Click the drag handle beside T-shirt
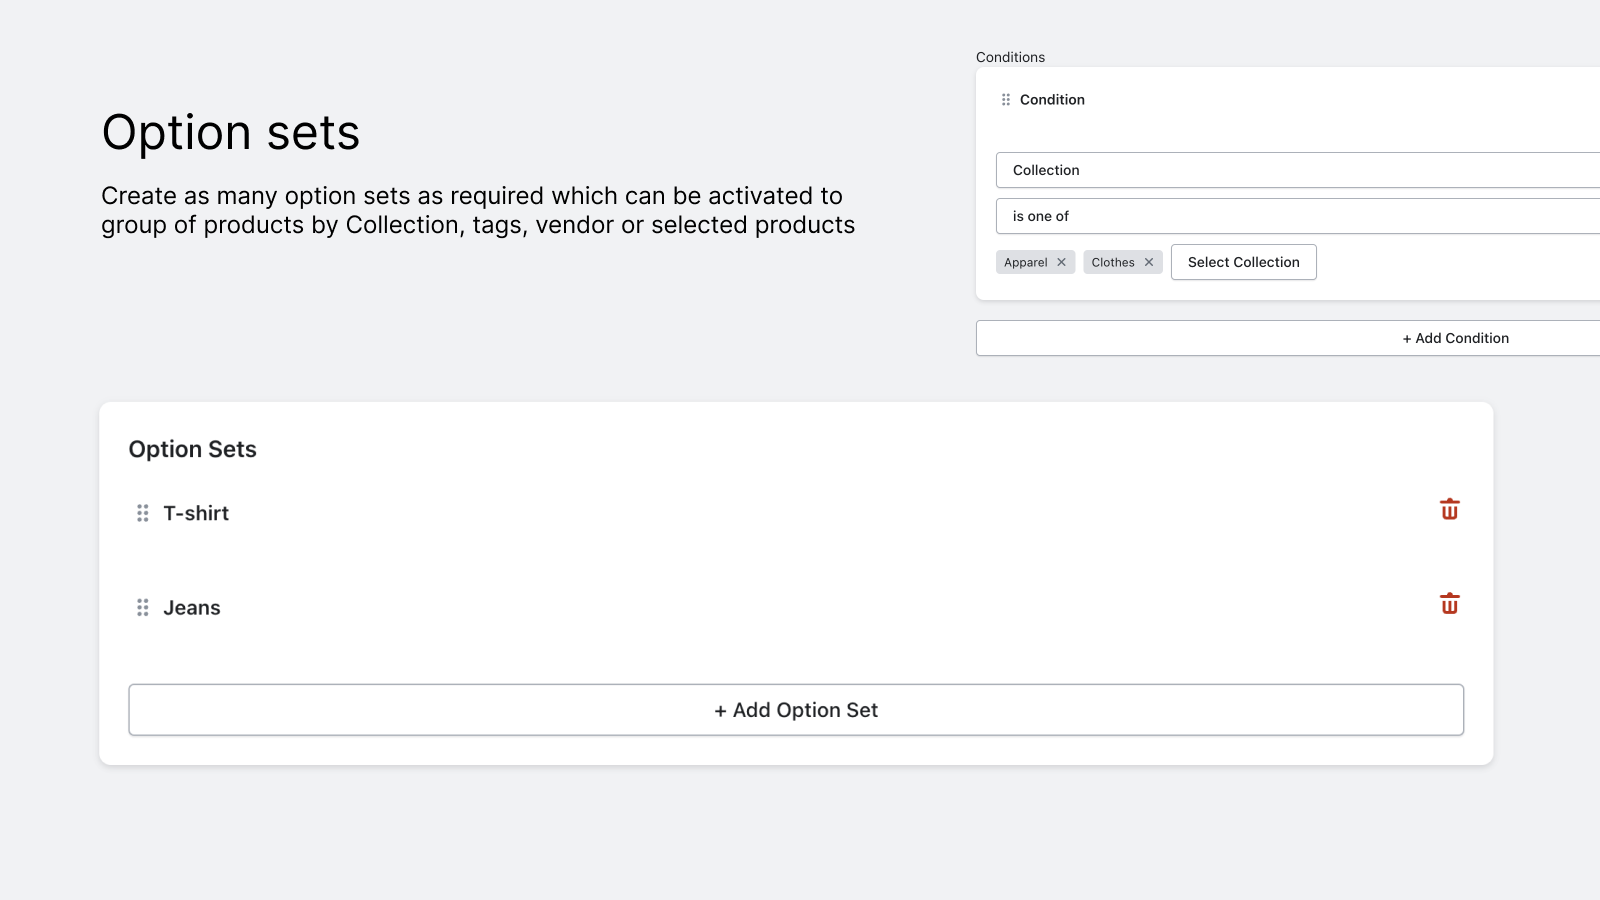The height and width of the screenshot is (900, 1600). pyautogui.click(x=142, y=513)
